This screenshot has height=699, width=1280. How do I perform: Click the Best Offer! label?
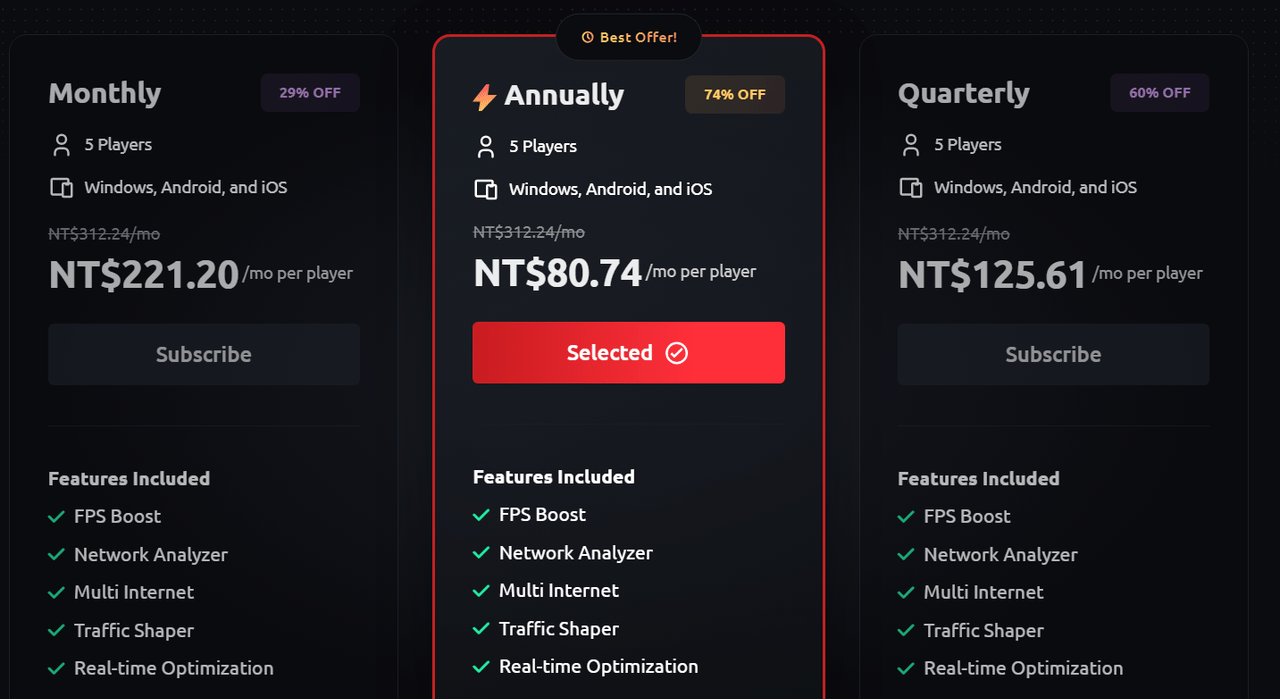[x=638, y=38]
